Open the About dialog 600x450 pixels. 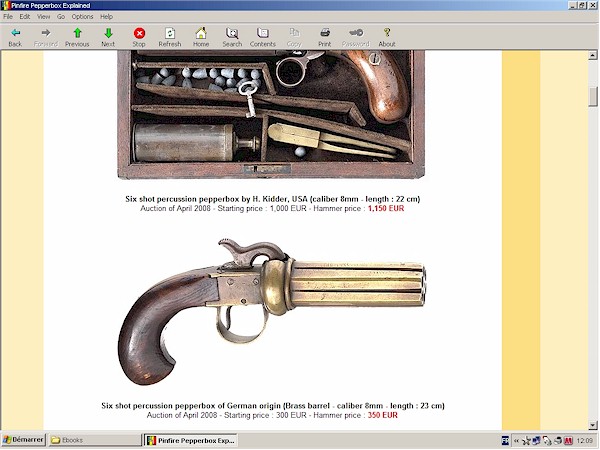coord(387,38)
